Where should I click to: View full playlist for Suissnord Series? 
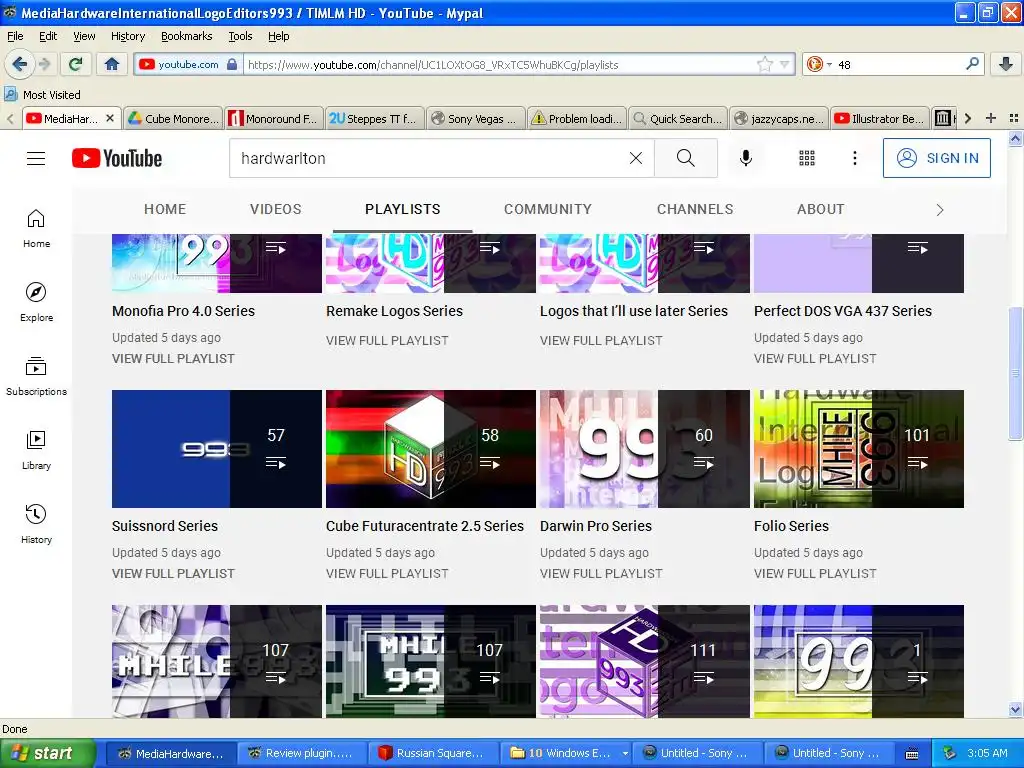click(x=173, y=573)
